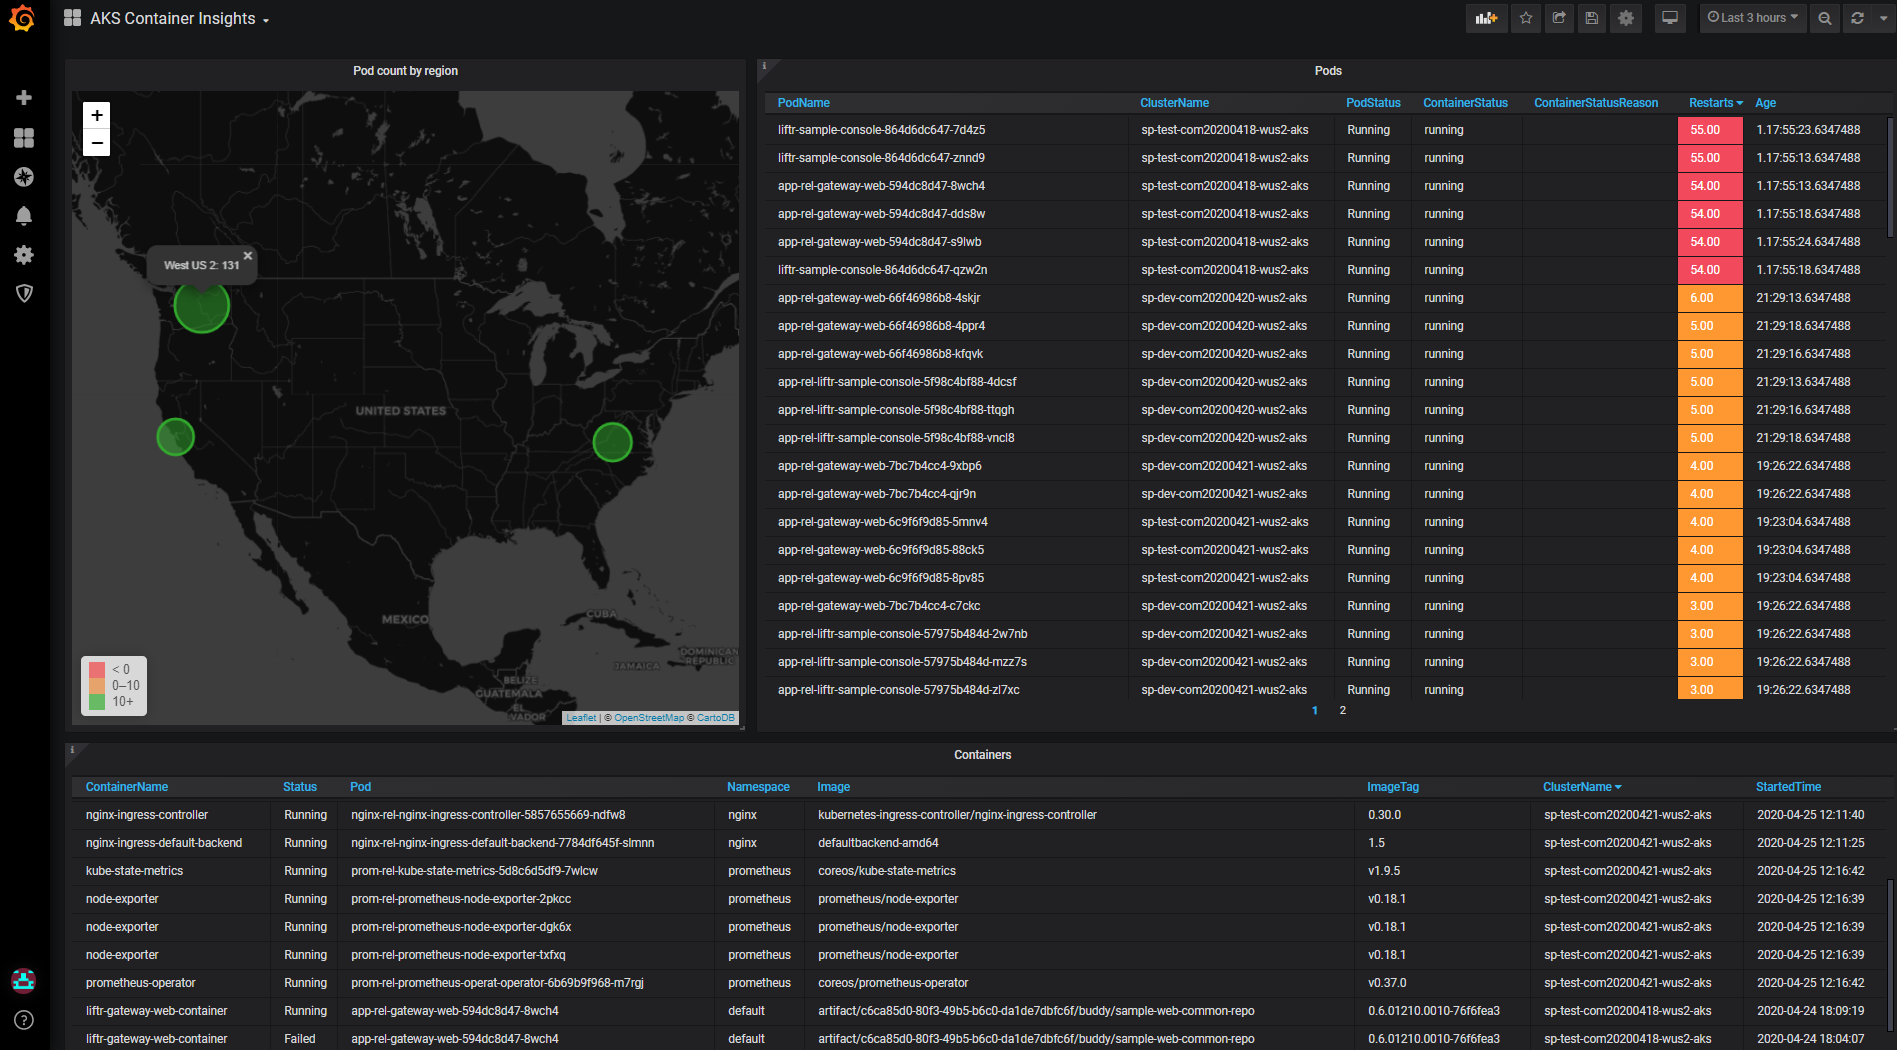The height and width of the screenshot is (1050, 1897).
Task: Sort Containers by Namespace
Action: (x=758, y=787)
